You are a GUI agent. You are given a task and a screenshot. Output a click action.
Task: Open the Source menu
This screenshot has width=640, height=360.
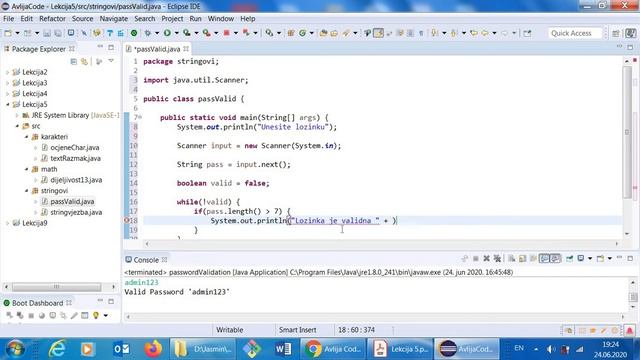click(x=82, y=19)
